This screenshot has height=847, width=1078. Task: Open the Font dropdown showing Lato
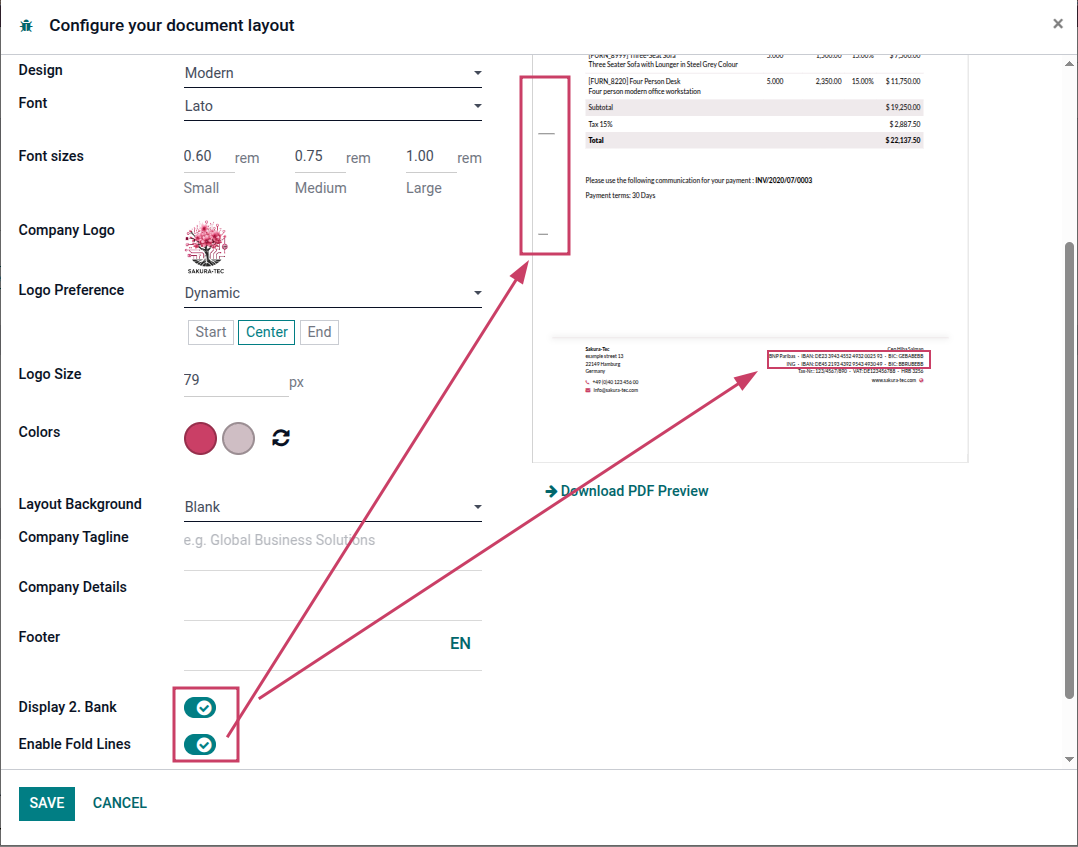pyautogui.click(x=333, y=106)
